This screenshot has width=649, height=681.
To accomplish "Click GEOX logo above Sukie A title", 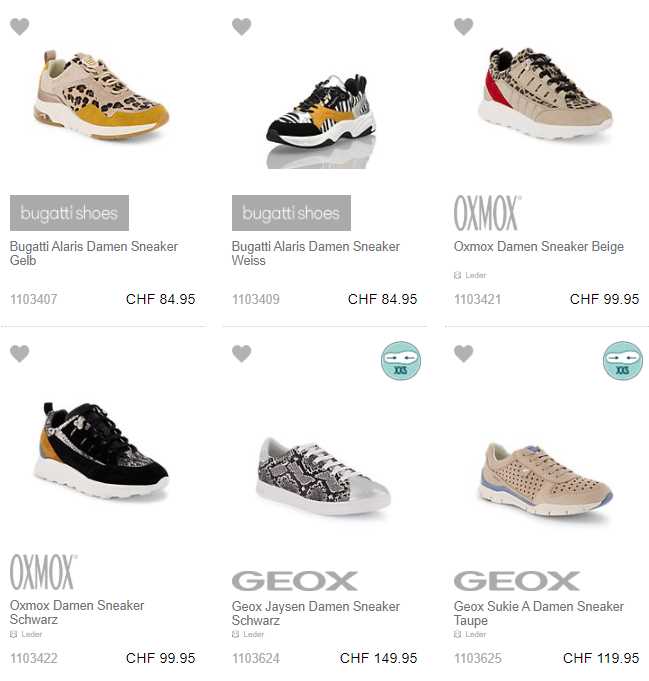I will tap(517, 581).
